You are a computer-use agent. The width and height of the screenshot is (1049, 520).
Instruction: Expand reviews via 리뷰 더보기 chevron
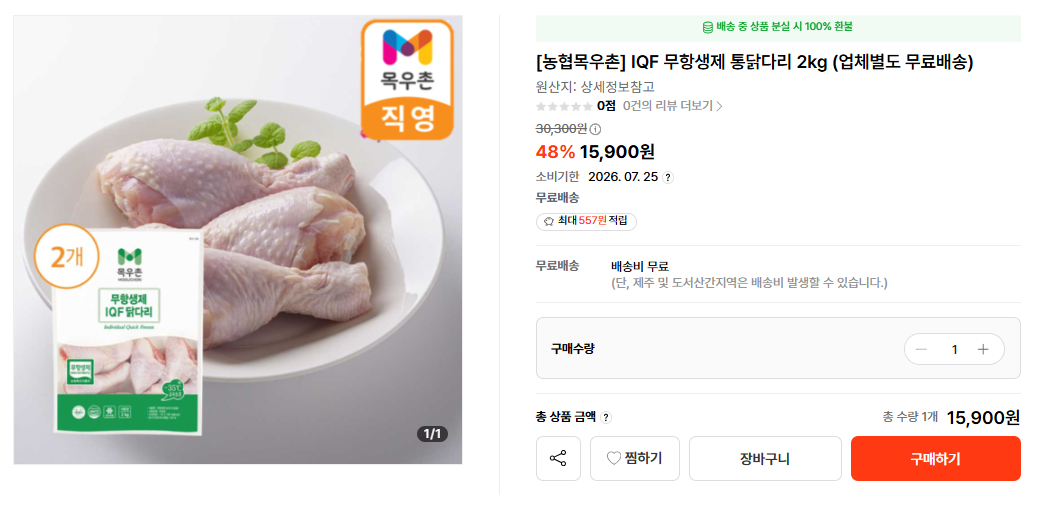719,106
